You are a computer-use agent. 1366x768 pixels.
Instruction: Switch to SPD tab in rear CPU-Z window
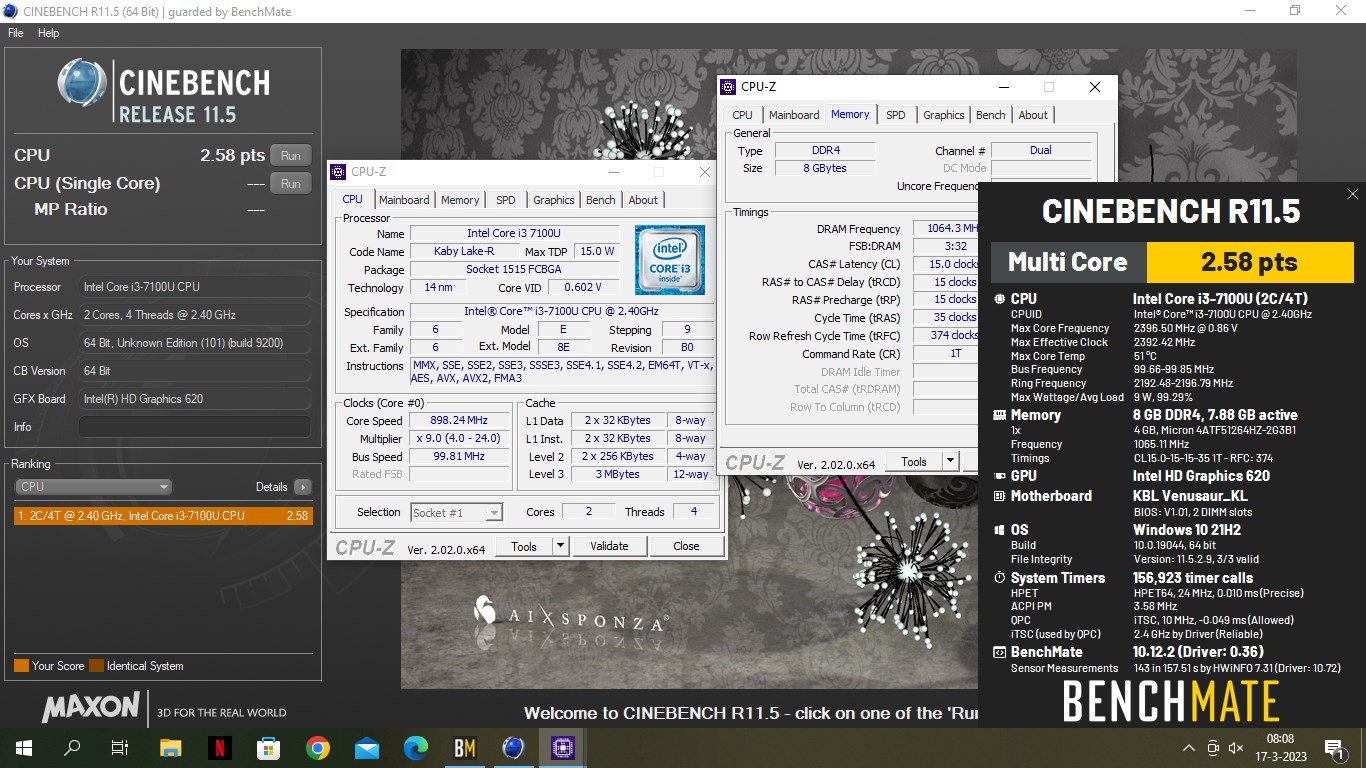896,115
